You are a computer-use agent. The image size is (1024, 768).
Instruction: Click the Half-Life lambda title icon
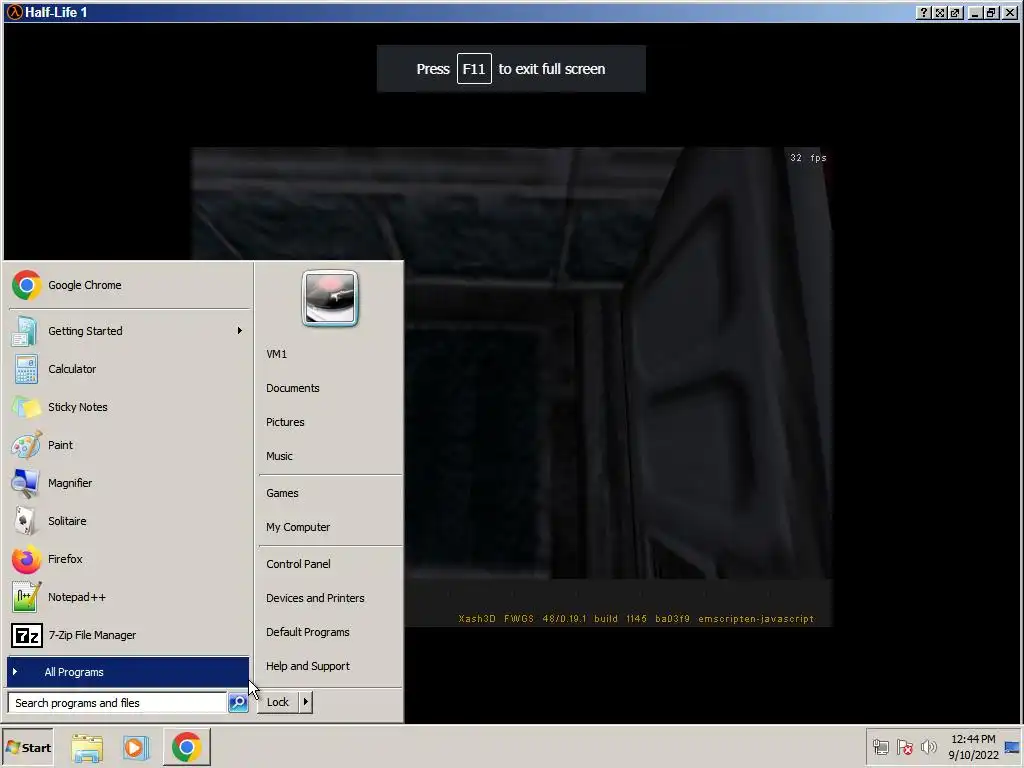(14, 12)
